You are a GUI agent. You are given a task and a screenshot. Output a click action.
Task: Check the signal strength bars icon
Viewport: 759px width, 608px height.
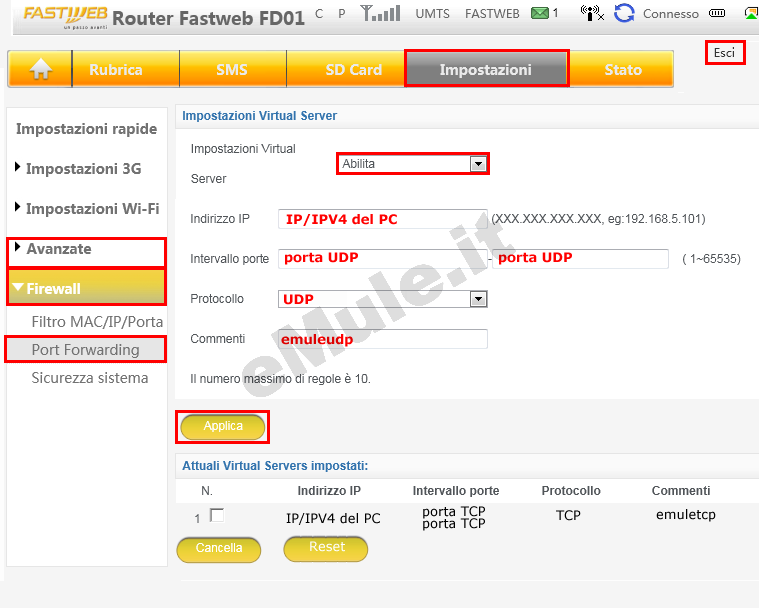click(381, 13)
